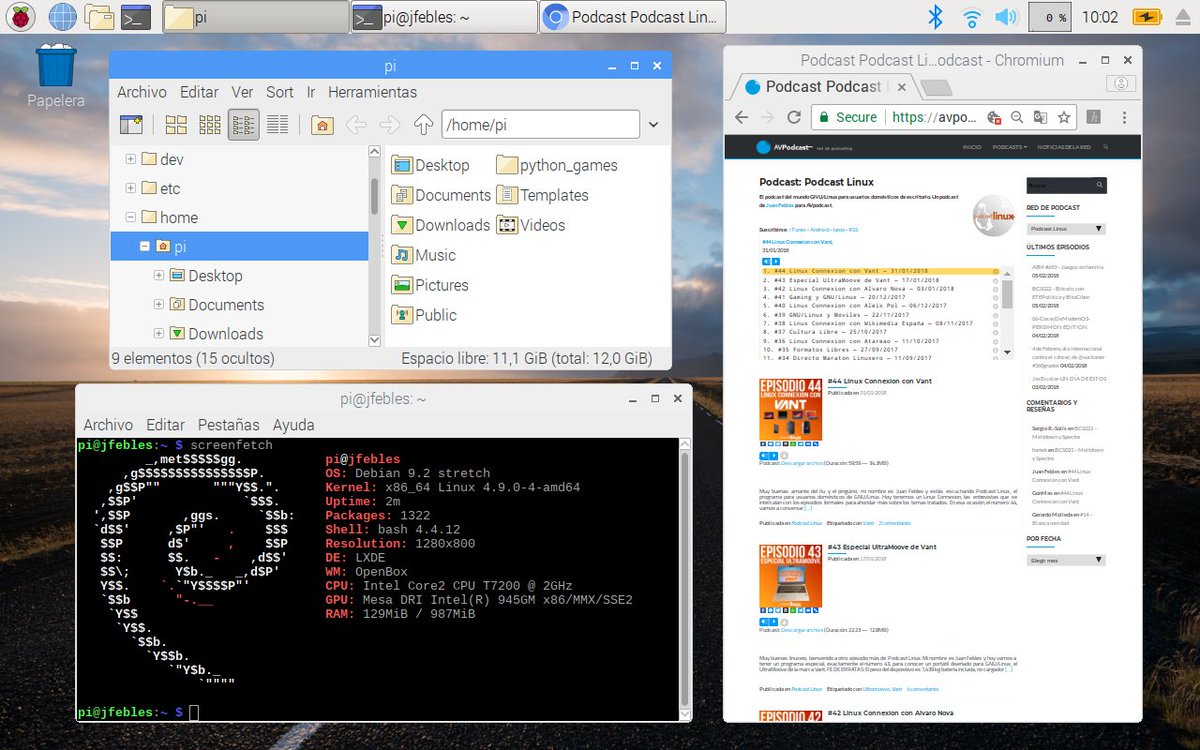The height and width of the screenshot is (750, 1200).
Task: Open the path history dropdown in file manager
Action: pyautogui.click(x=654, y=125)
